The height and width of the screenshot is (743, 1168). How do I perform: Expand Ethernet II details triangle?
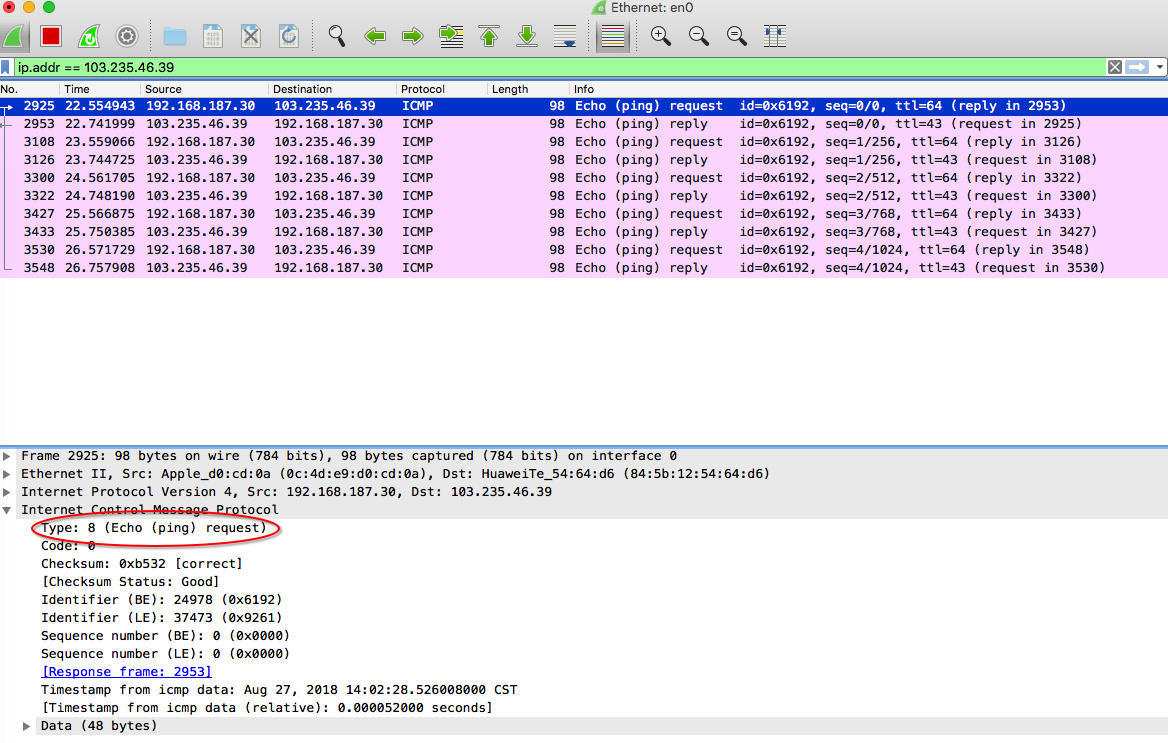point(7,474)
